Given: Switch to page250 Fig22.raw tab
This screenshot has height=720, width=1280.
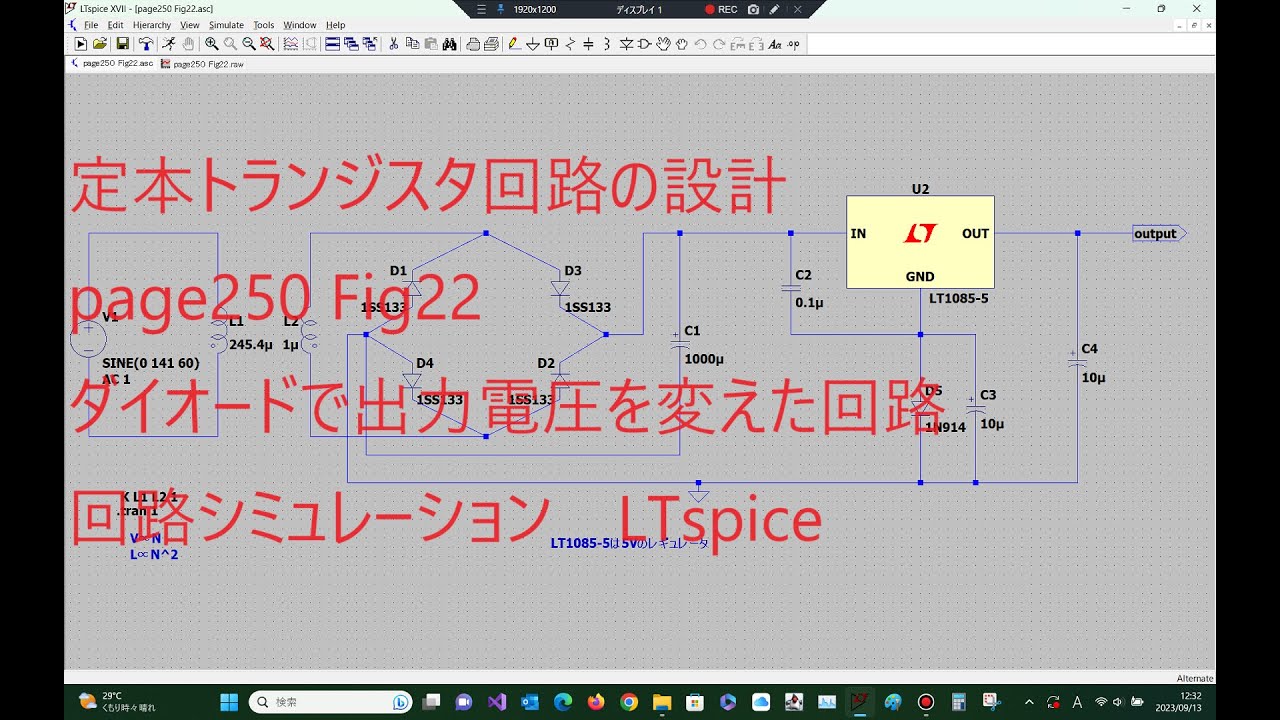Looking at the screenshot, I should point(203,63).
